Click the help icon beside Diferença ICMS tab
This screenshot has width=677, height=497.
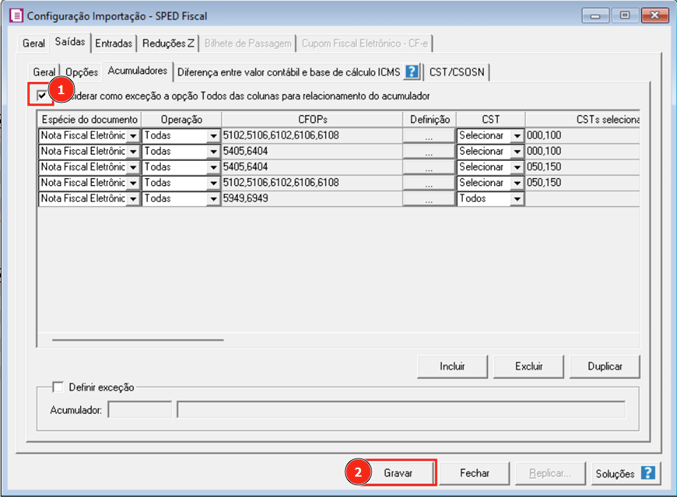pos(411,72)
